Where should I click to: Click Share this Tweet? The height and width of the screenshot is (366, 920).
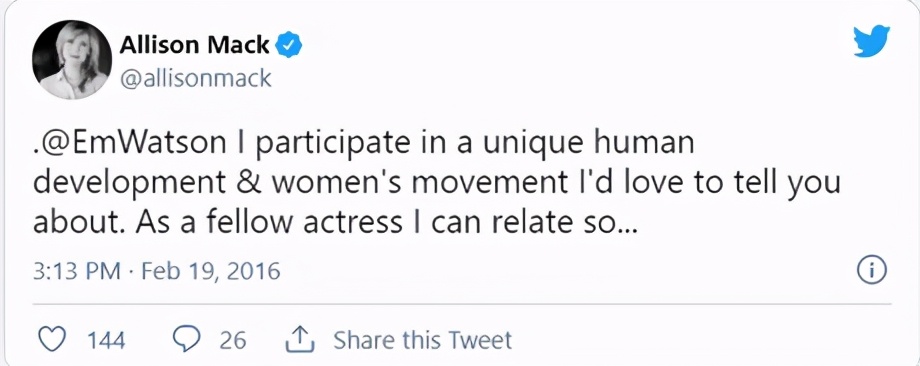[x=422, y=340]
